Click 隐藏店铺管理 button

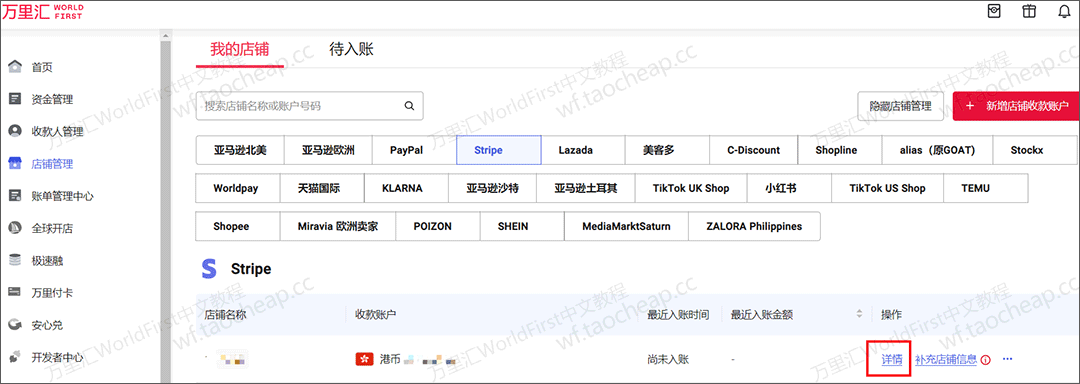point(900,106)
